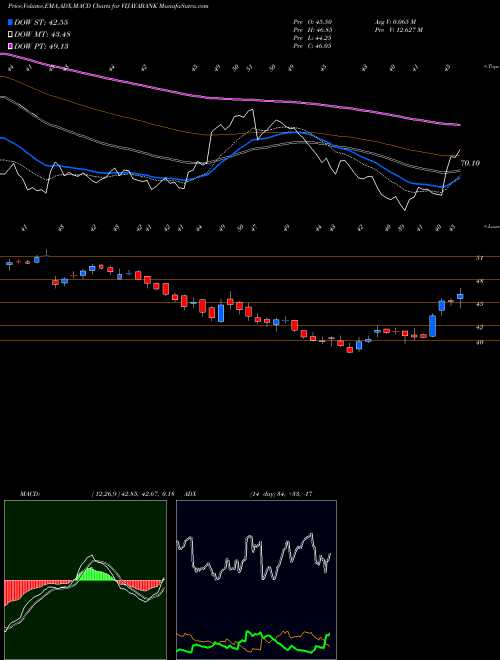Click the thick magenta long-term EMA line
The width and height of the screenshot is (500, 660).
click(x=229, y=98)
